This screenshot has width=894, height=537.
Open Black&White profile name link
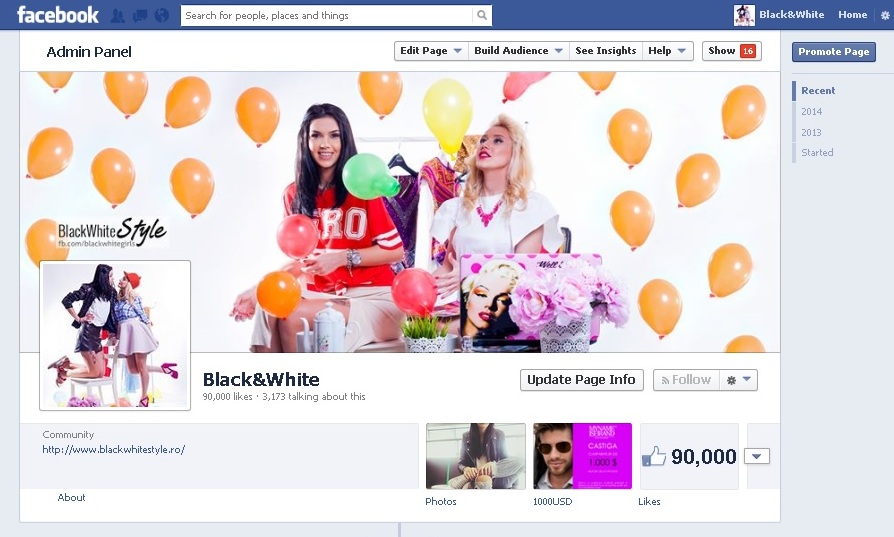click(791, 15)
